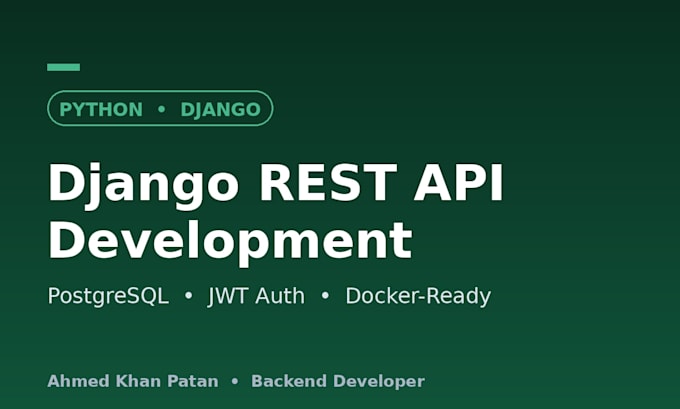
Task: Click the 'Docker-Ready' subtitle text
Action: 418,296
